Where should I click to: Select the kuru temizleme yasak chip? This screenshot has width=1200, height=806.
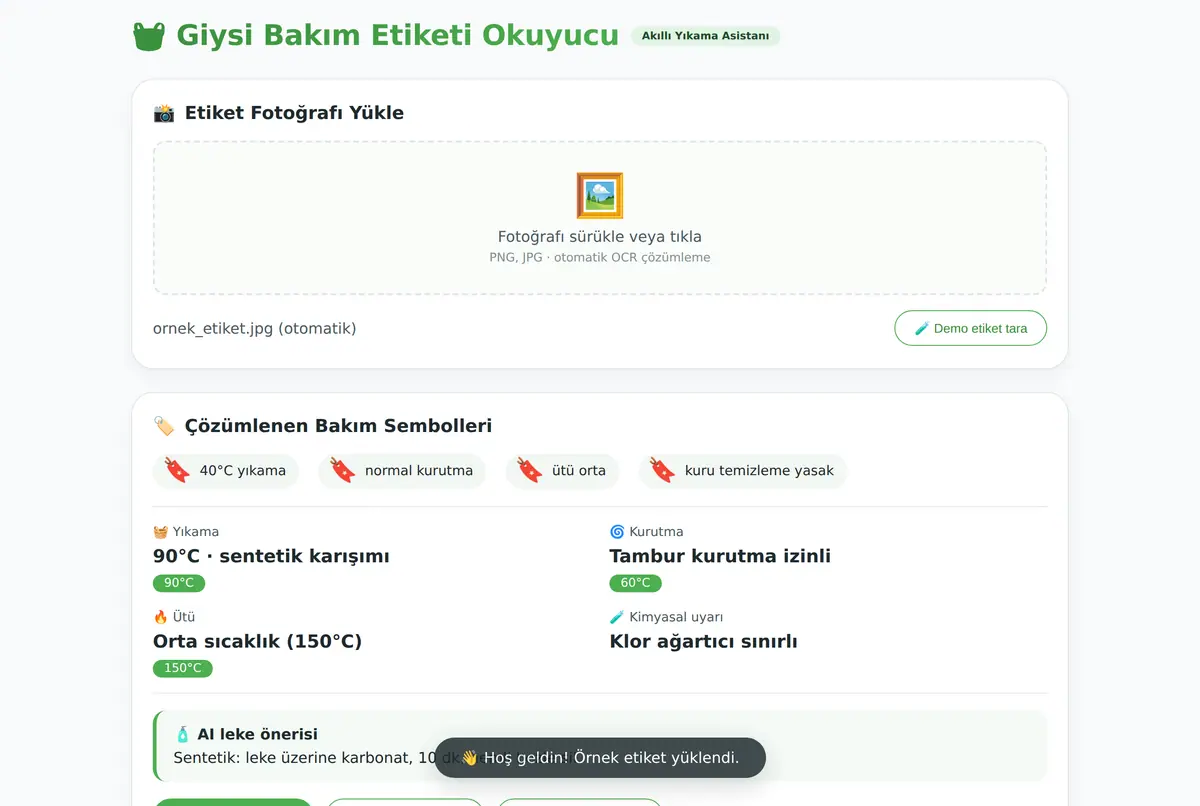(x=742, y=470)
